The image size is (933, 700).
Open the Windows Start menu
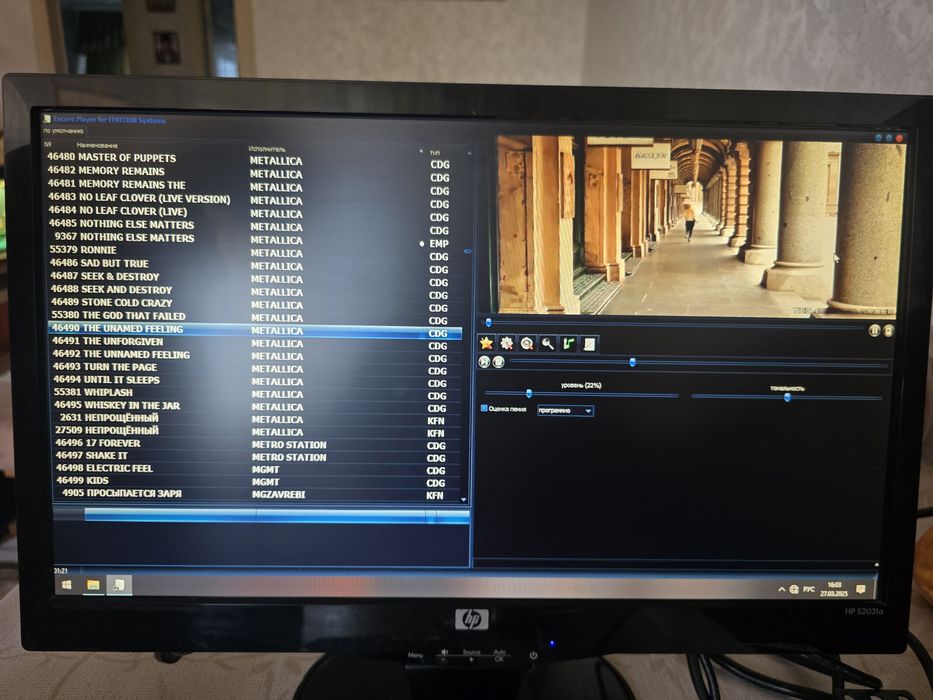[67, 585]
